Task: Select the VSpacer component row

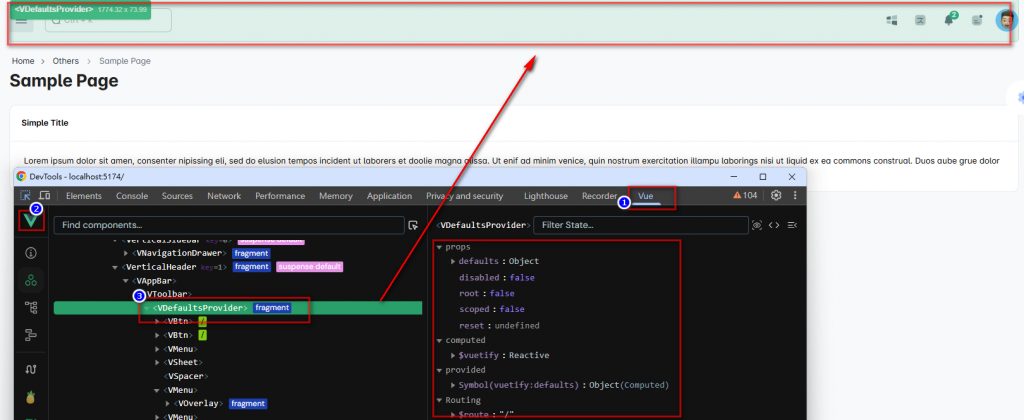Action: click(x=185, y=376)
